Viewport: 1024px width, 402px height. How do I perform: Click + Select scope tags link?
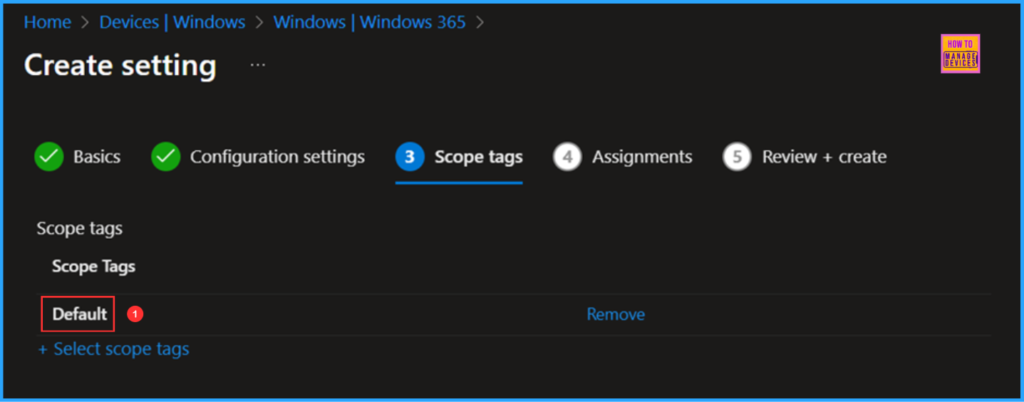[x=114, y=349]
